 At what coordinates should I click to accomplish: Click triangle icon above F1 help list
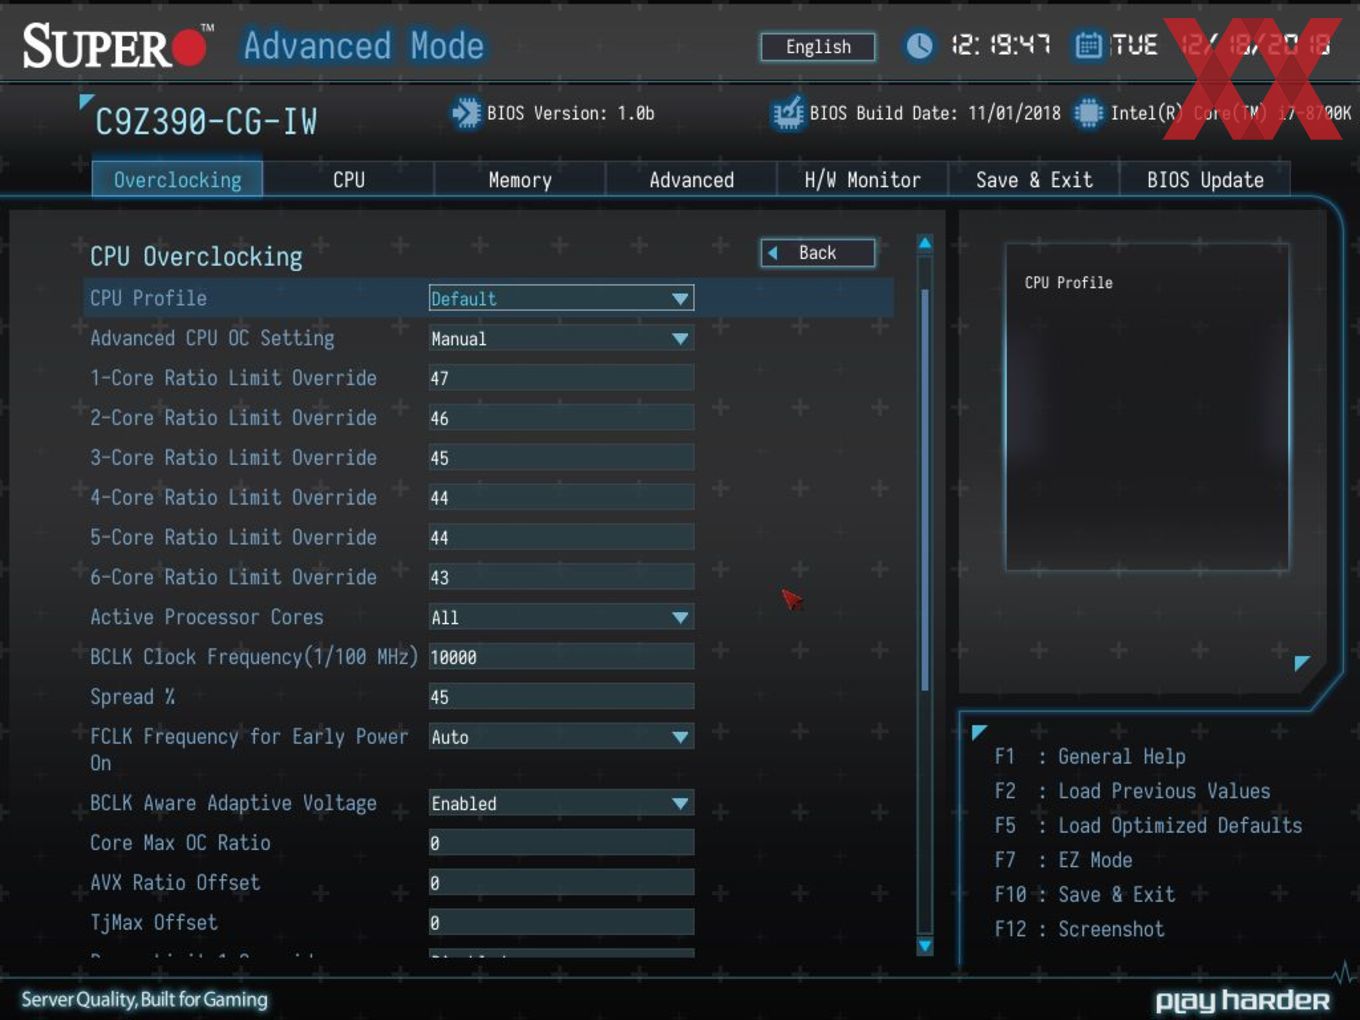point(979,731)
